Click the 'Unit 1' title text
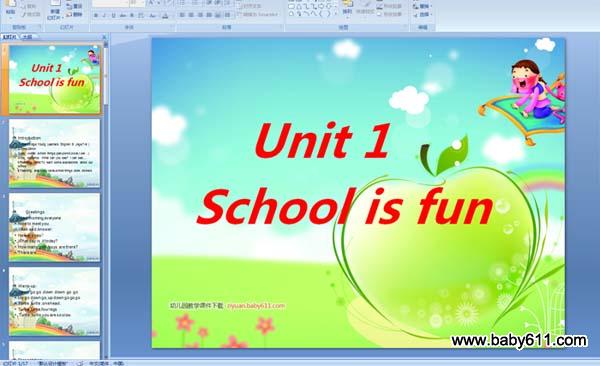The image size is (600, 366). click(322, 141)
